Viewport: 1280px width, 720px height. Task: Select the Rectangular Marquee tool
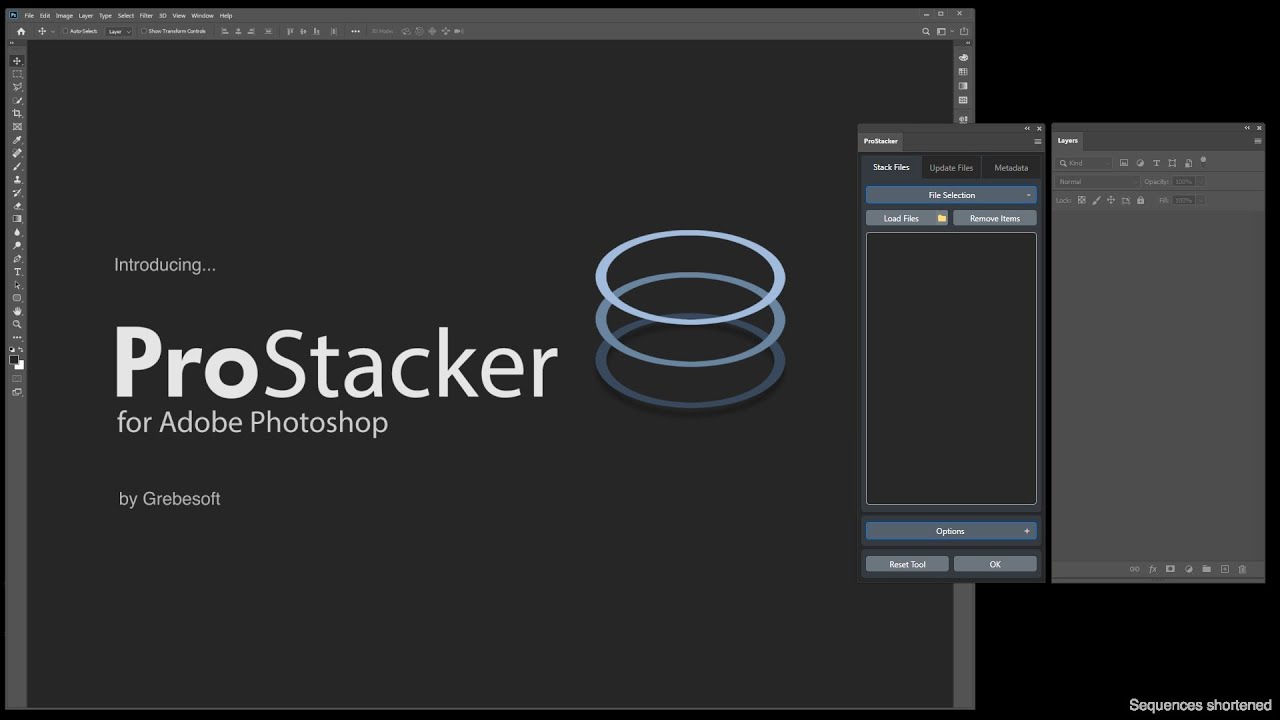17,74
